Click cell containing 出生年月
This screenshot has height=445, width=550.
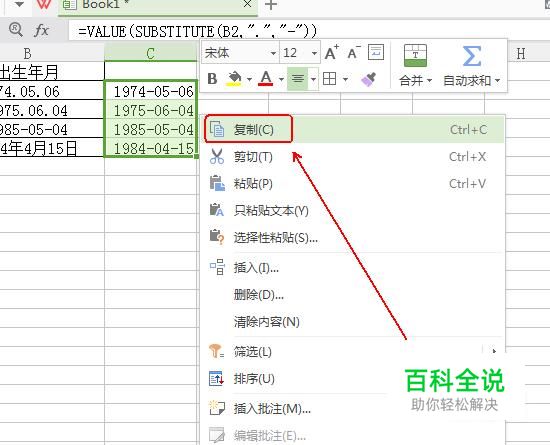click(x=52, y=72)
